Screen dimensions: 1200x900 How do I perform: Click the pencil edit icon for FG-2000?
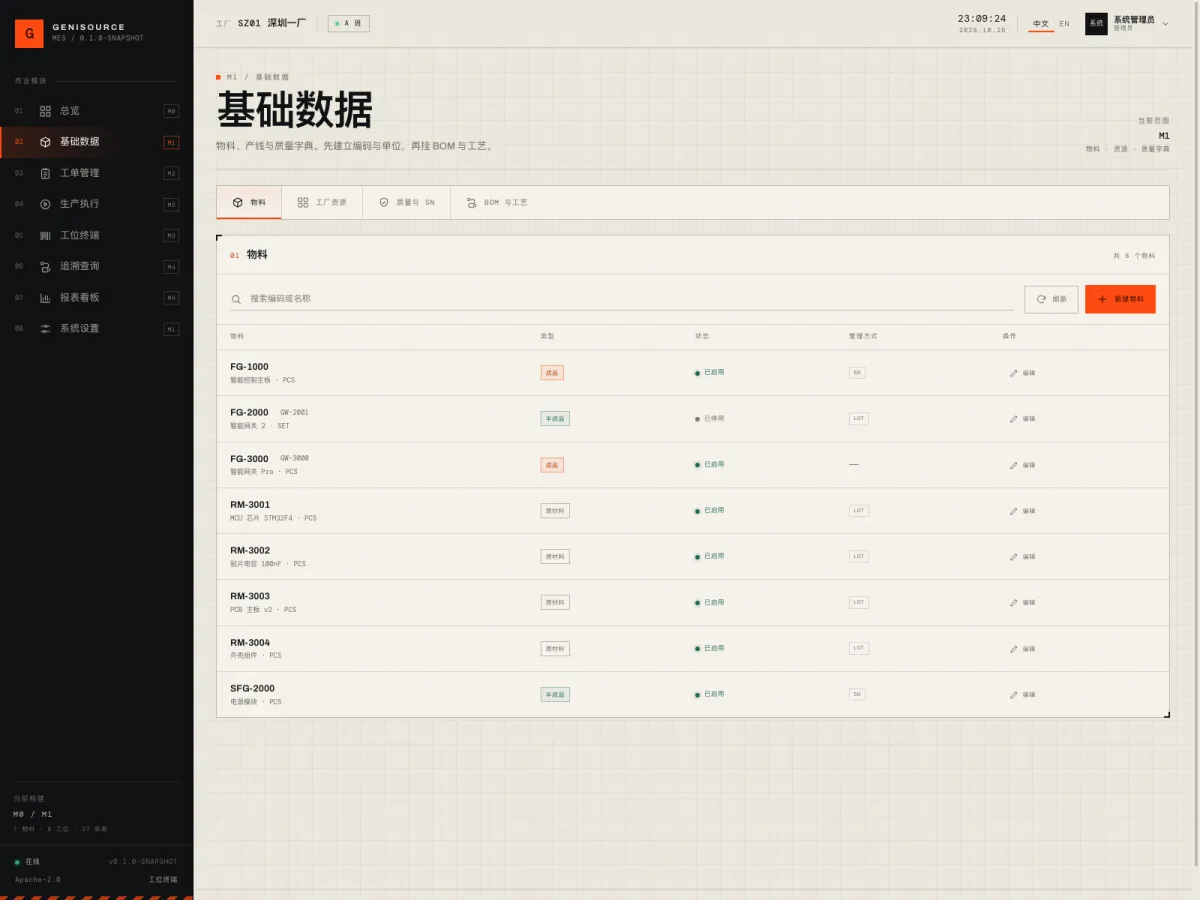(x=1013, y=419)
